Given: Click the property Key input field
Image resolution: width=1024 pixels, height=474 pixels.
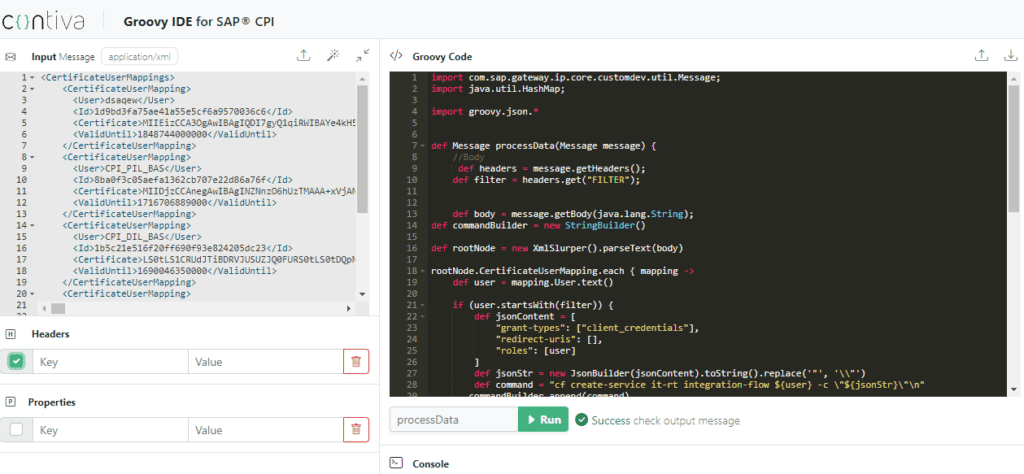Looking at the screenshot, I should (x=110, y=430).
